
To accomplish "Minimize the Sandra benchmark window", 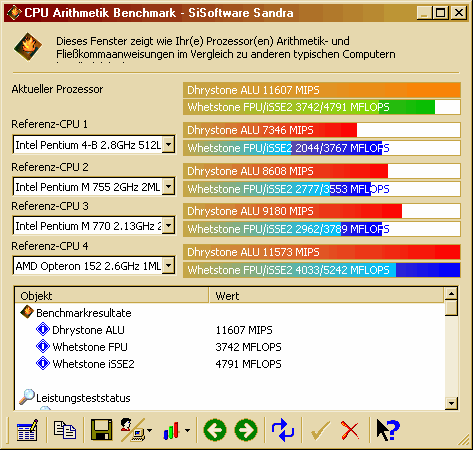I will [x=424, y=13].
